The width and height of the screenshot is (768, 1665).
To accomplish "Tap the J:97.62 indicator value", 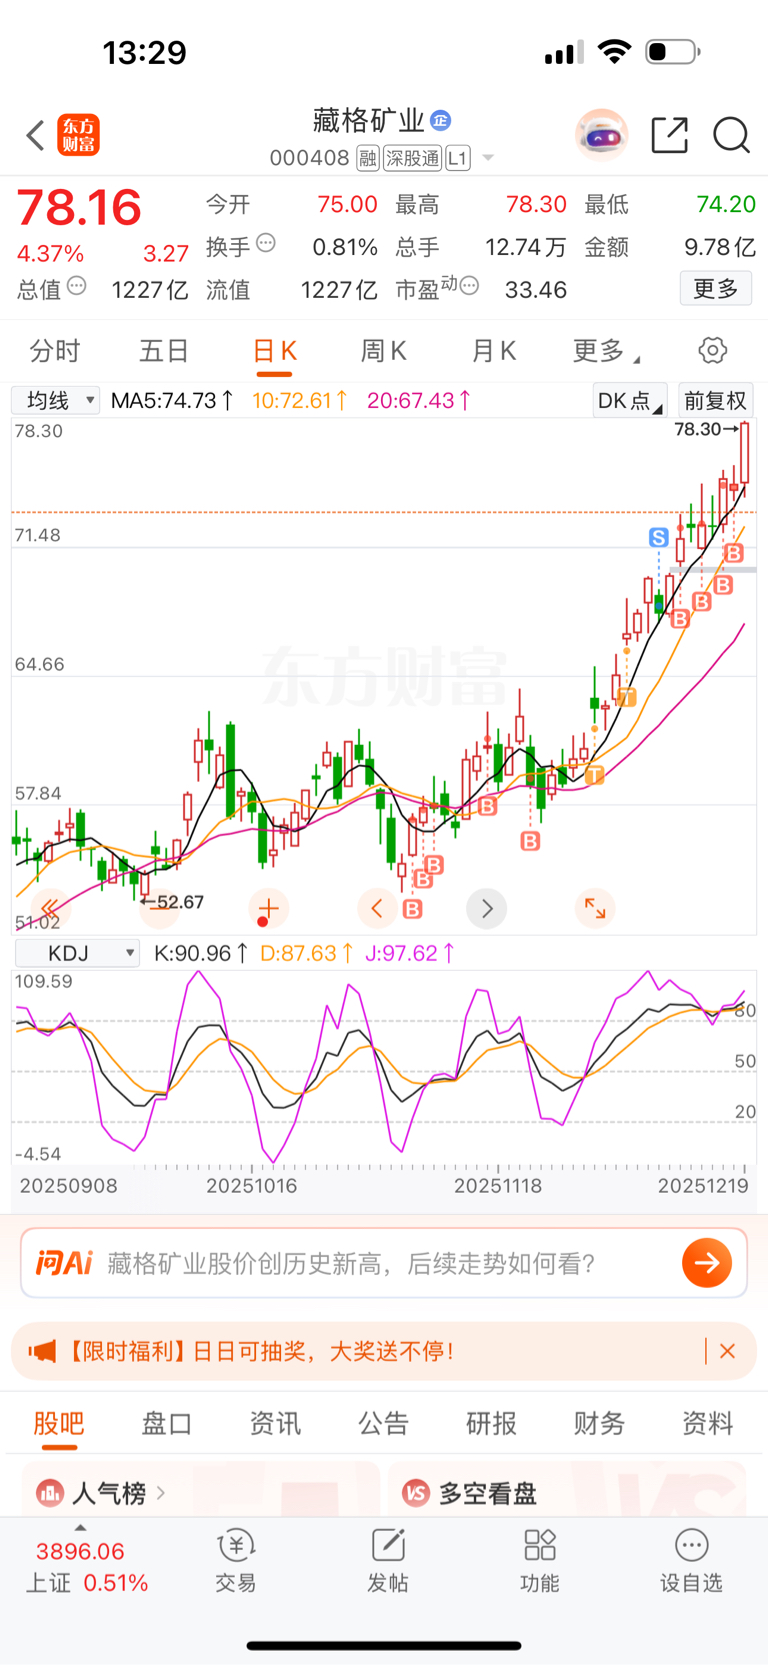I will point(409,953).
